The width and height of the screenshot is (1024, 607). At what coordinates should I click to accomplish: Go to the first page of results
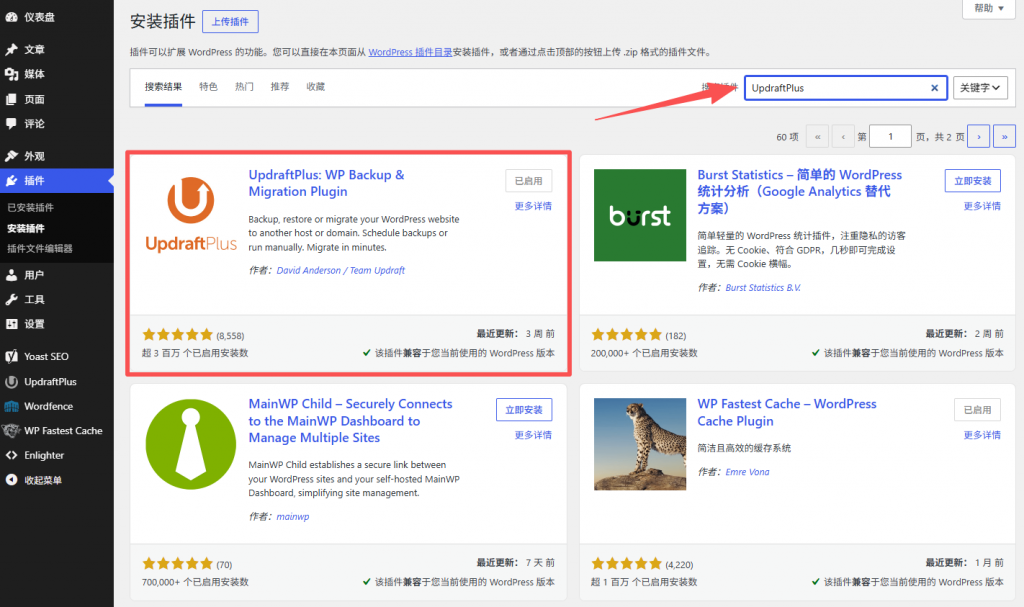[x=817, y=137]
